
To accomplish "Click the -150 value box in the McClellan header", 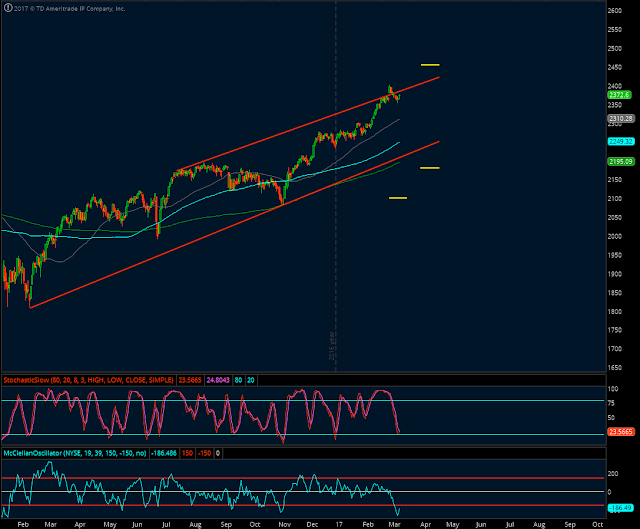I will [204, 453].
